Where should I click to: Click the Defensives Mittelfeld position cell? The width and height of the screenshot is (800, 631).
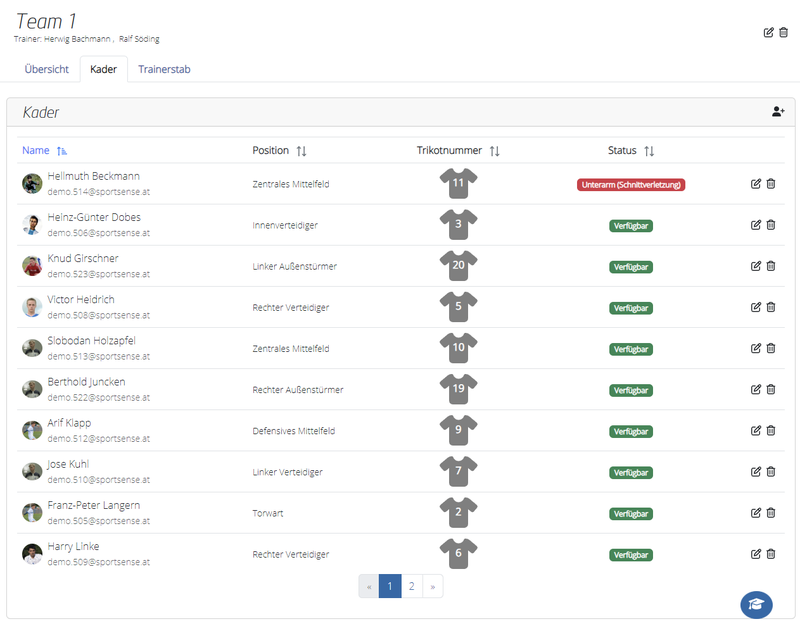(x=293, y=431)
